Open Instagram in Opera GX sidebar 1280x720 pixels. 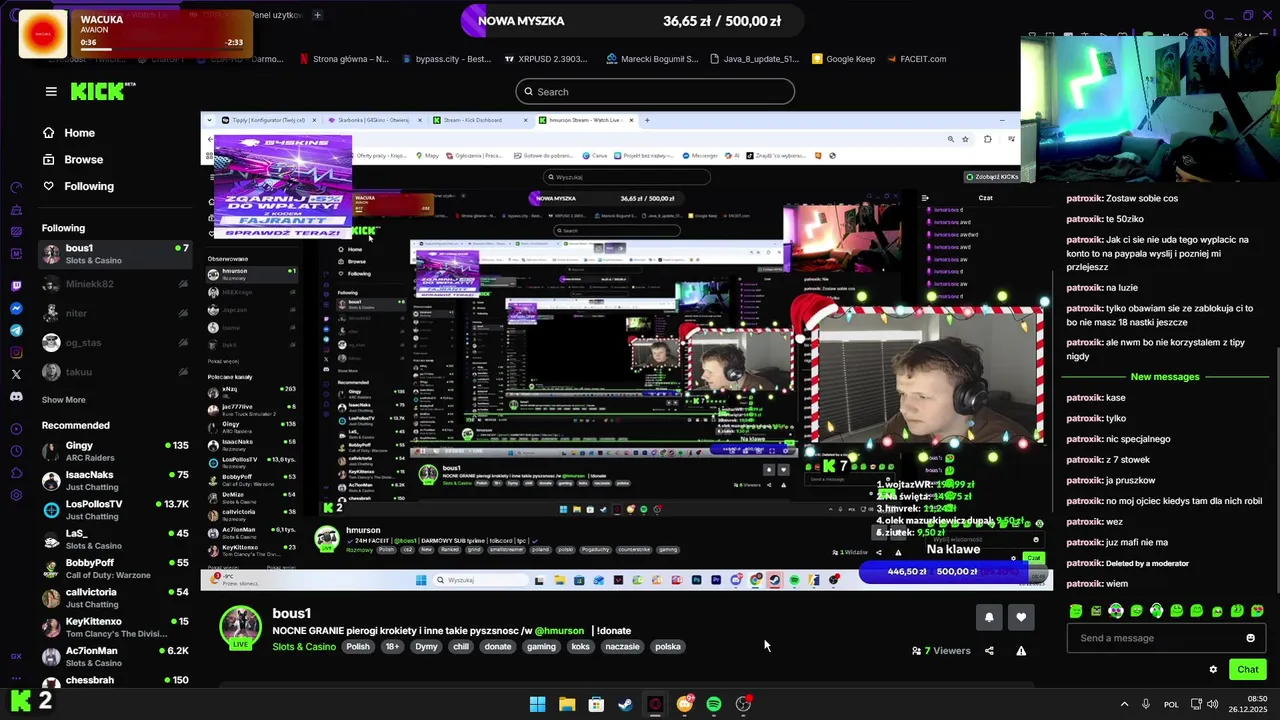(16, 352)
